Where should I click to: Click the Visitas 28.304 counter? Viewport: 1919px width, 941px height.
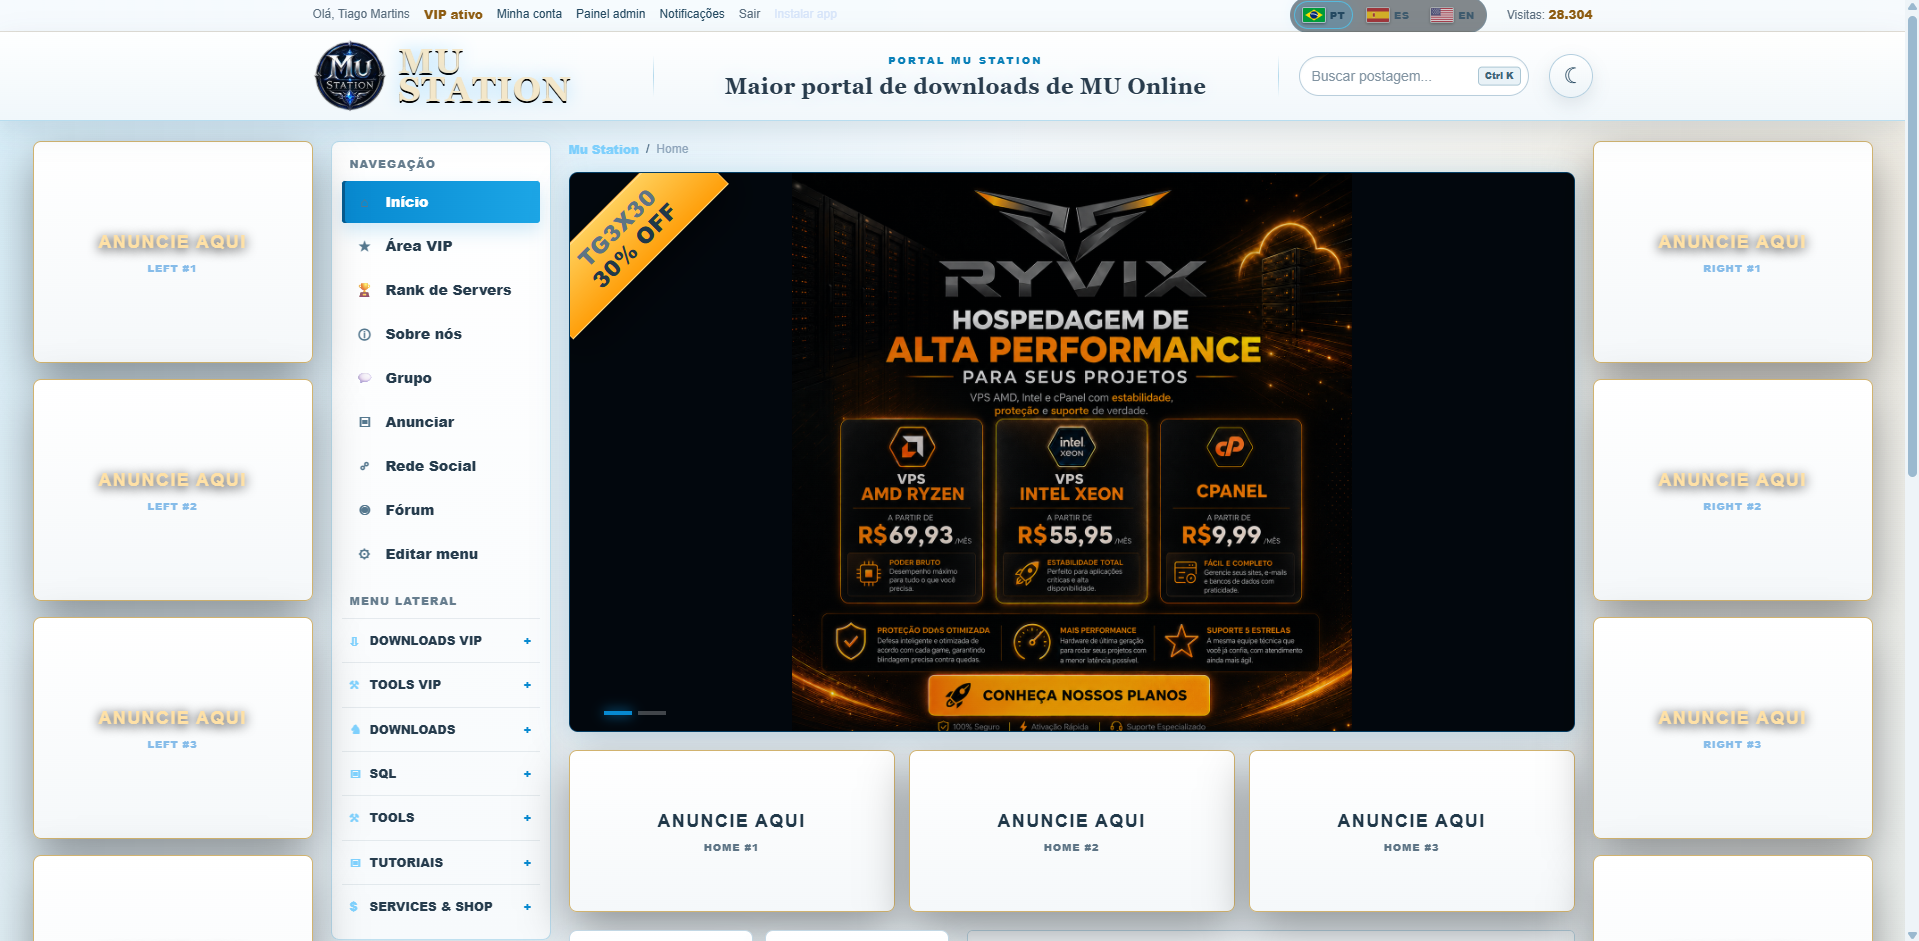tap(1549, 14)
